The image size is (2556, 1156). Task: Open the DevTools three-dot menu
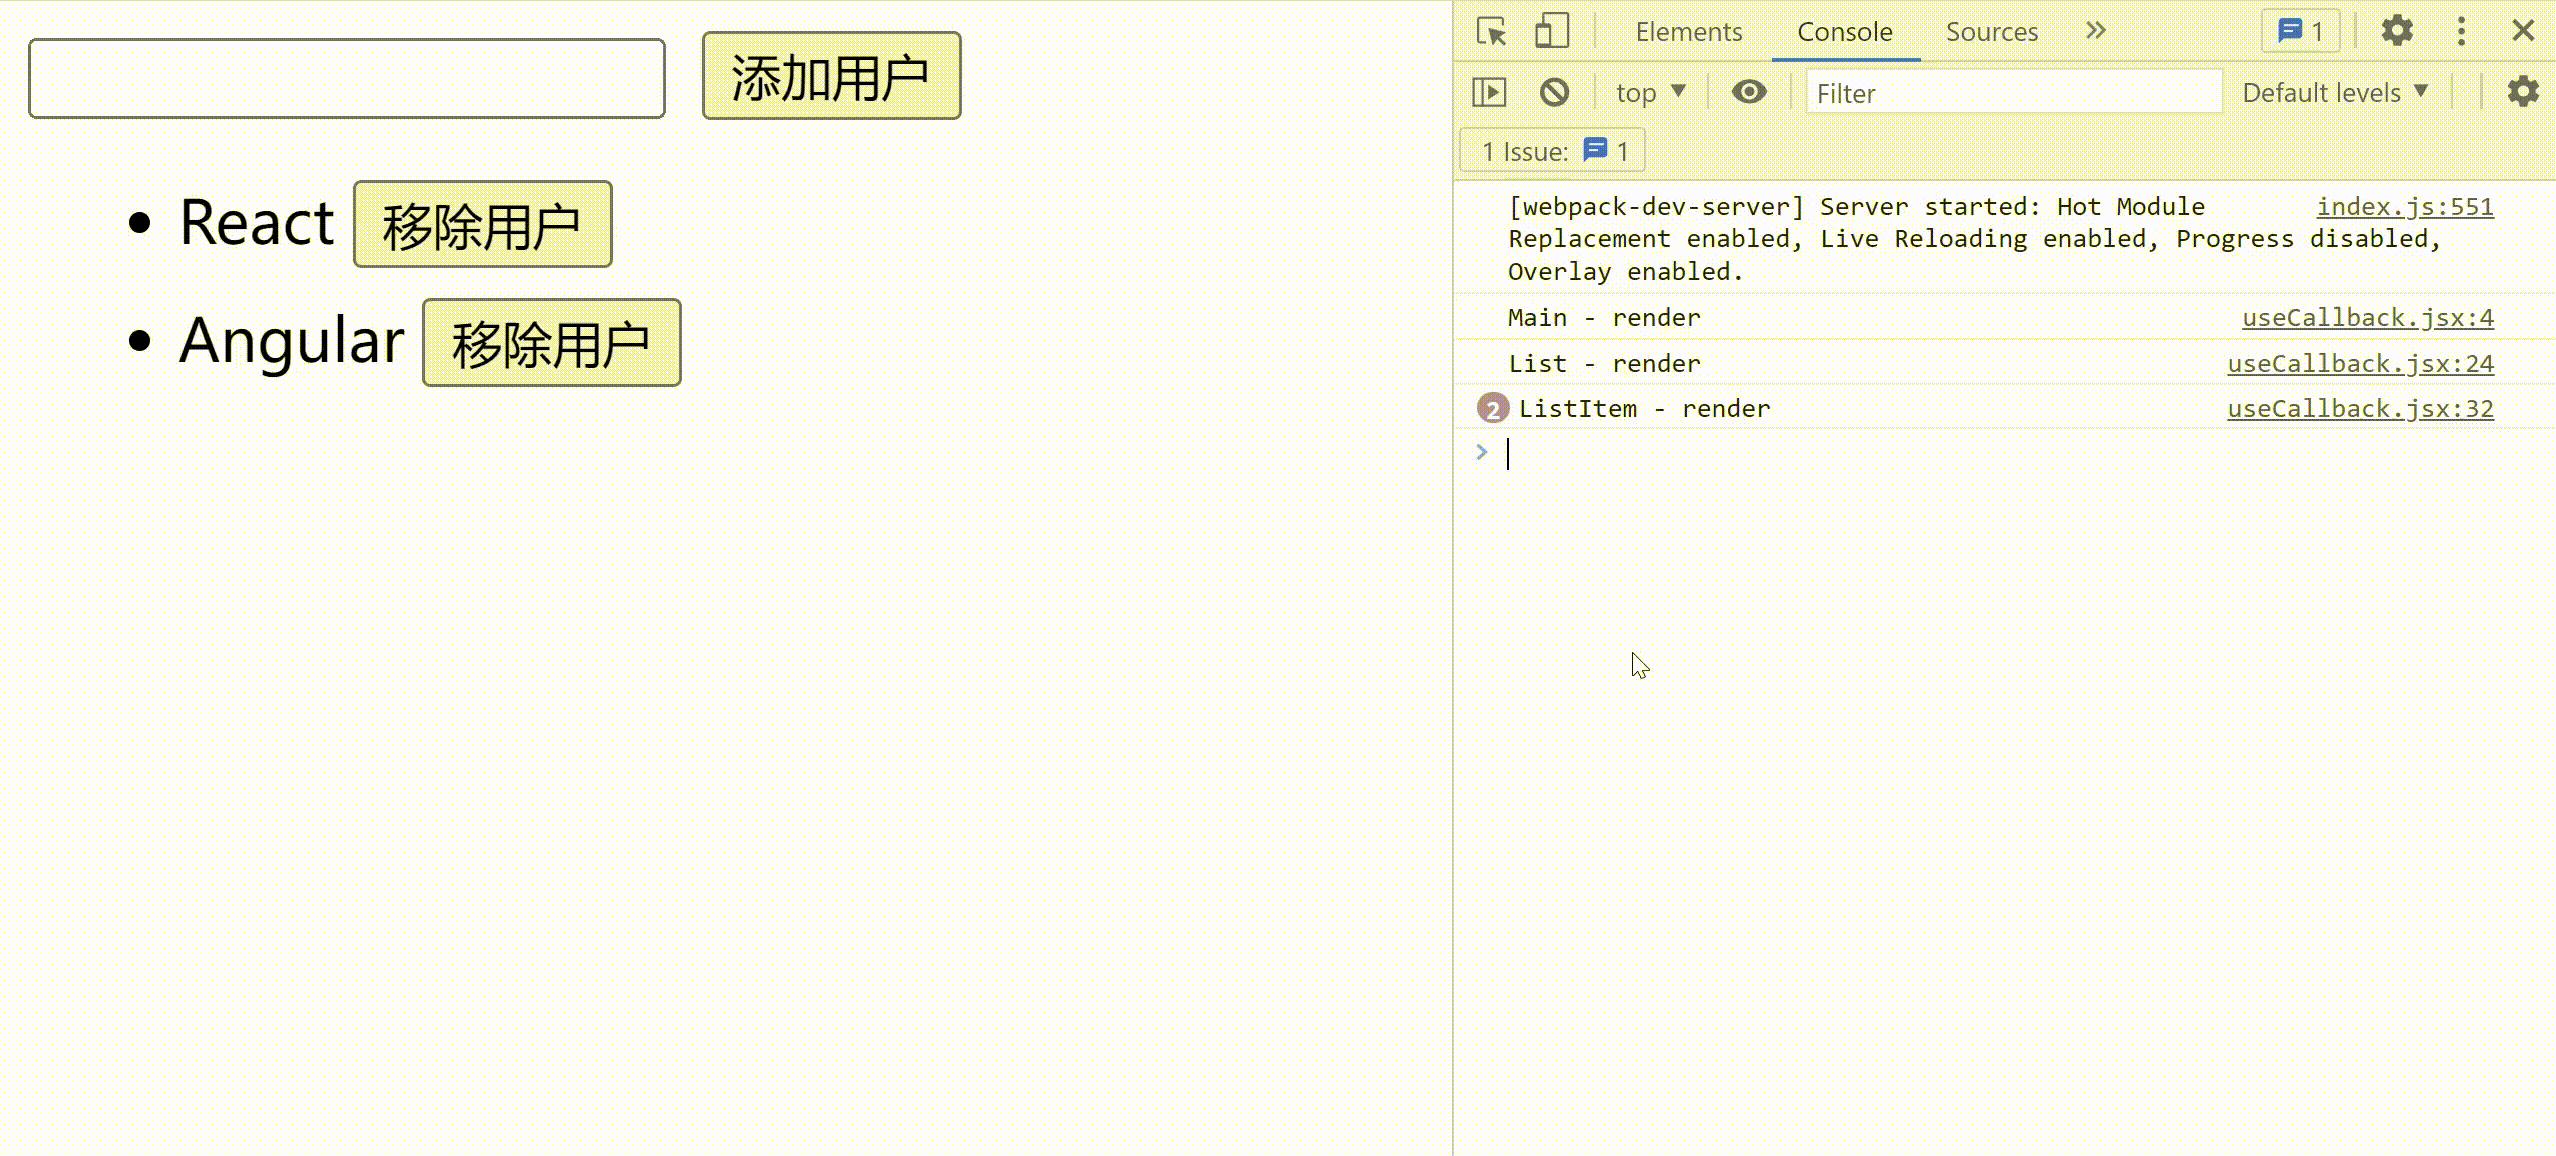tap(2461, 32)
